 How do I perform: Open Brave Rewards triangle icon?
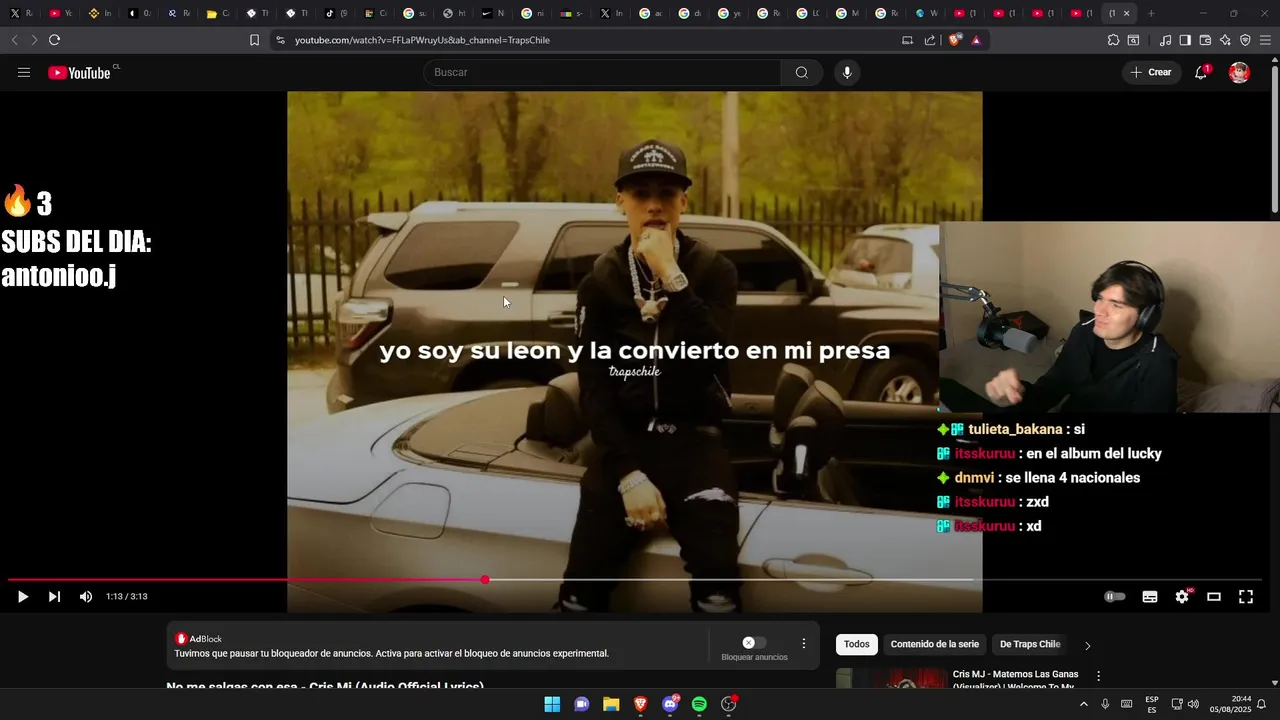[976, 40]
